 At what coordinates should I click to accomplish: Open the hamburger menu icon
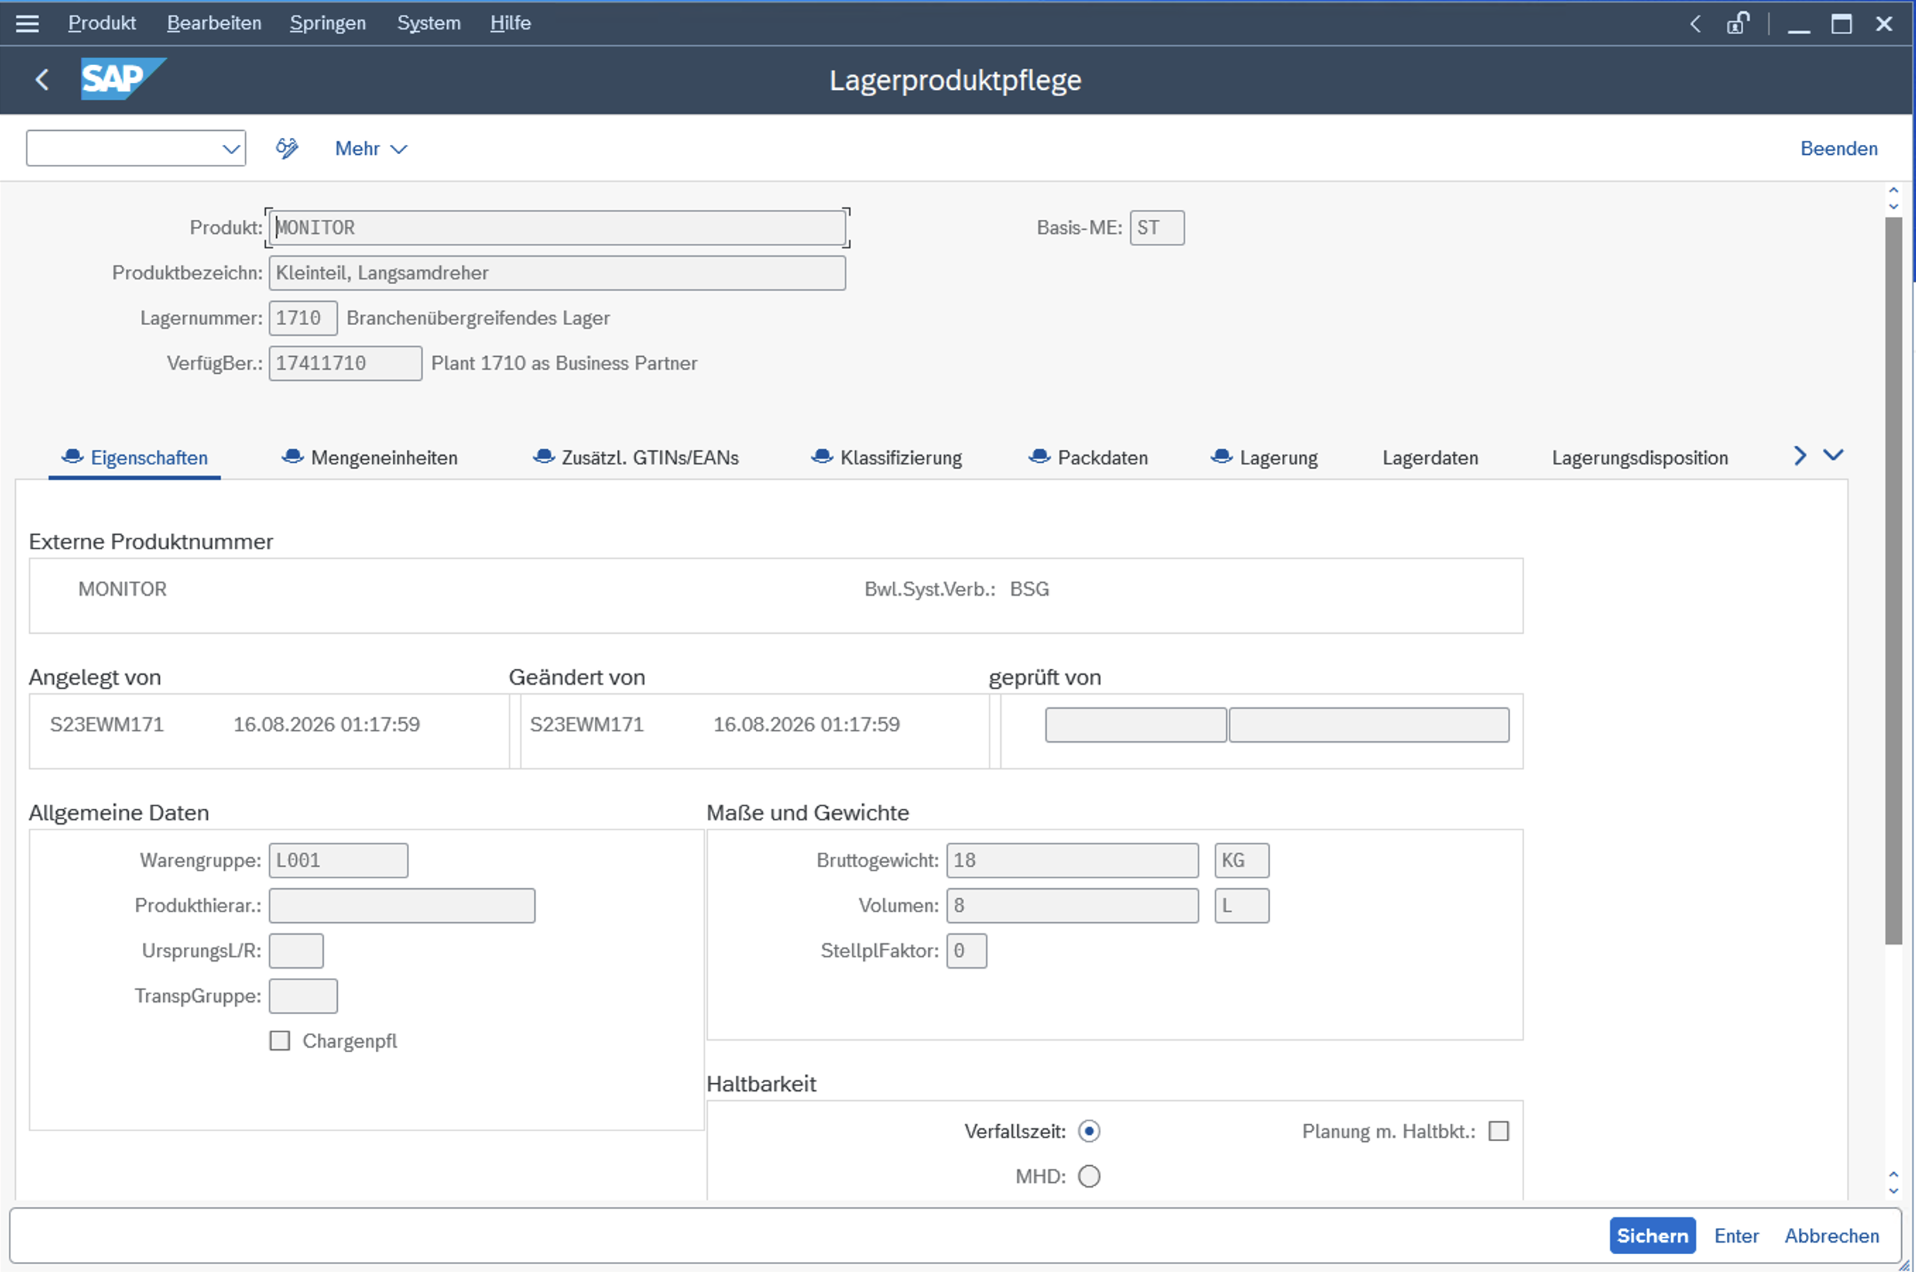tap(27, 23)
